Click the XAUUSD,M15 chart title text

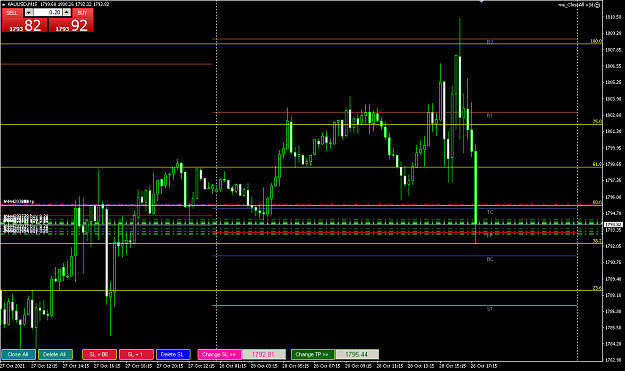[22, 4]
